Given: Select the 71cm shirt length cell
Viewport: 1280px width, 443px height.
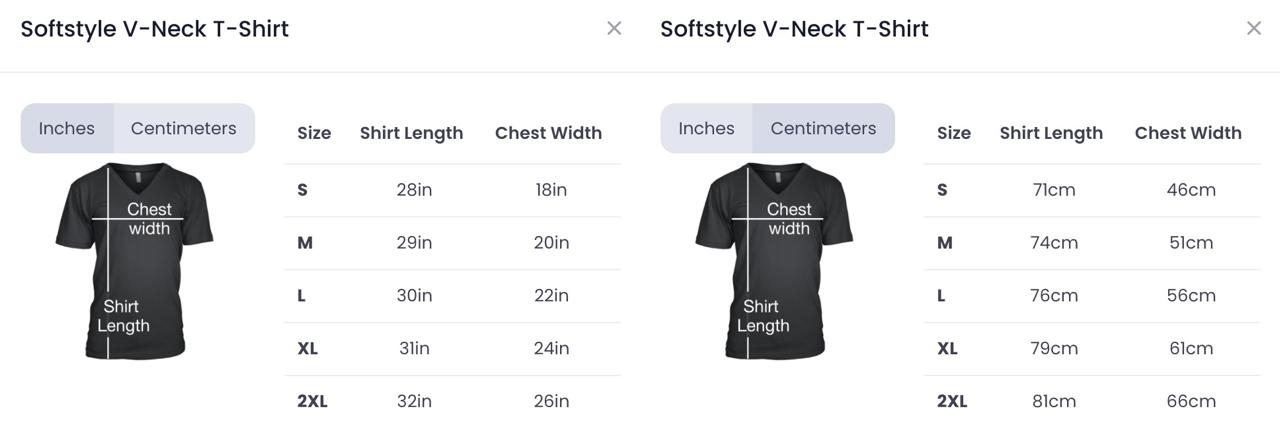Looking at the screenshot, I should (x=1054, y=190).
